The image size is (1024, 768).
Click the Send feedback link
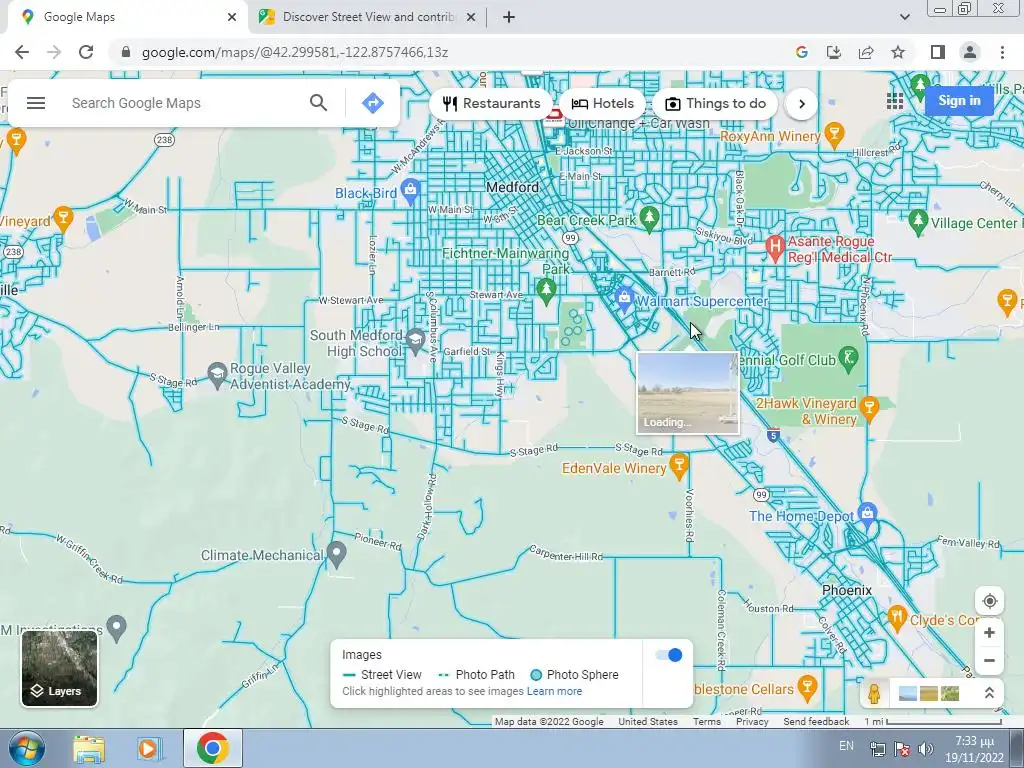816,722
